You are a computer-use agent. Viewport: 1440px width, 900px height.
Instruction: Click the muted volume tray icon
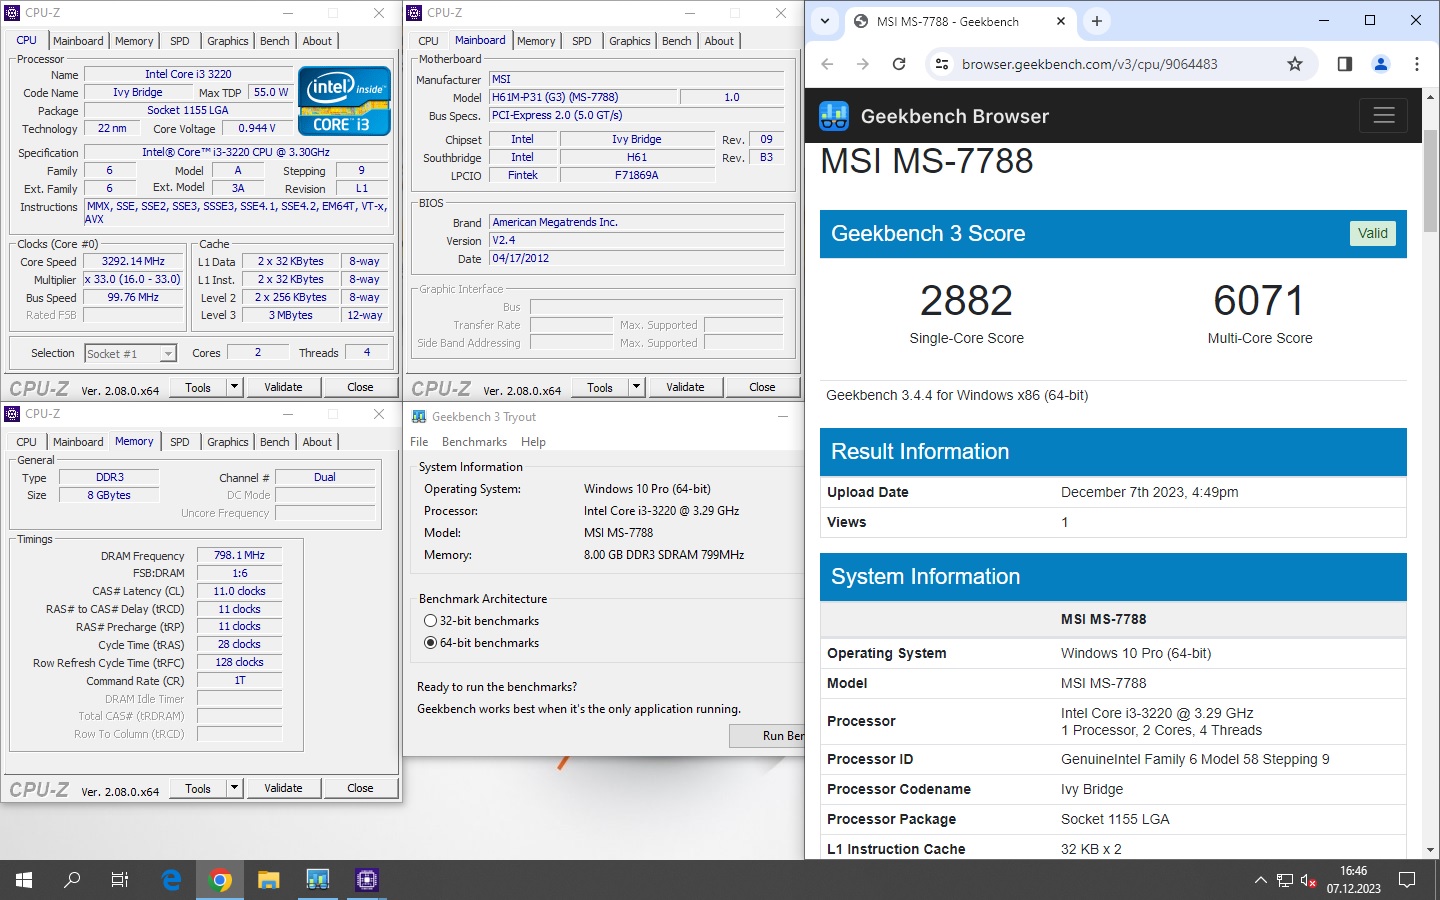point(1308,880)
